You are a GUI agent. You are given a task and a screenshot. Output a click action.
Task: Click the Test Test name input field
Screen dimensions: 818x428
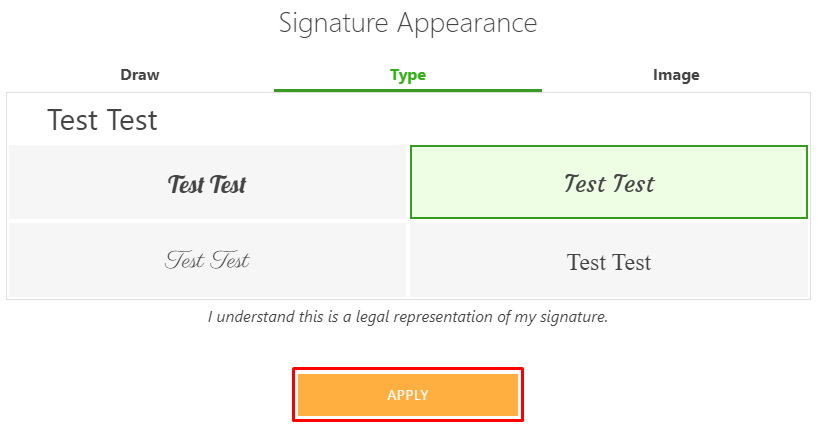click(x=408, y=120)
